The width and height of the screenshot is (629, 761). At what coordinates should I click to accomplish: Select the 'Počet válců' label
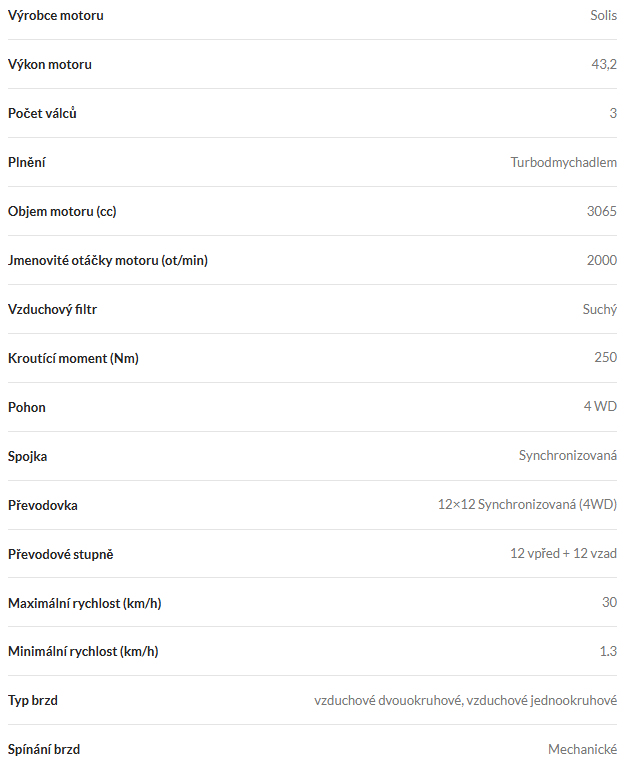point(42,113)
